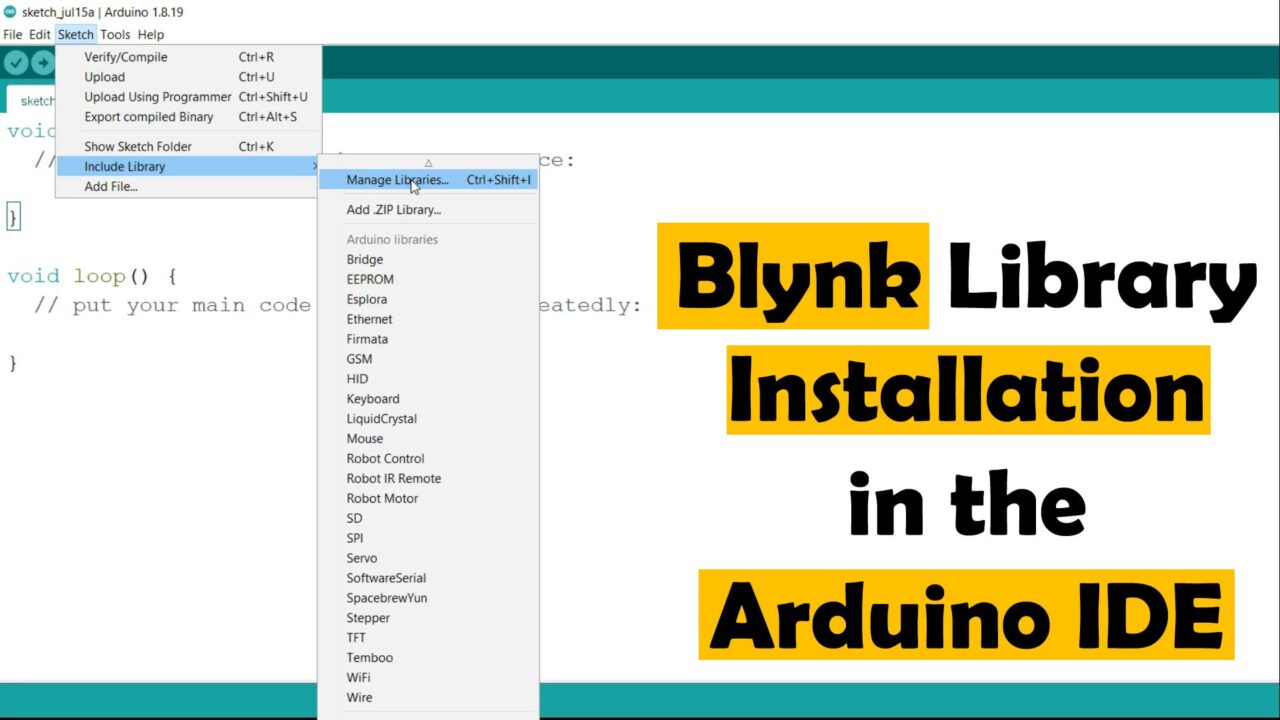Click the 'void loop() {' code line
1280x720 pixels.
(x=92, y=276)
